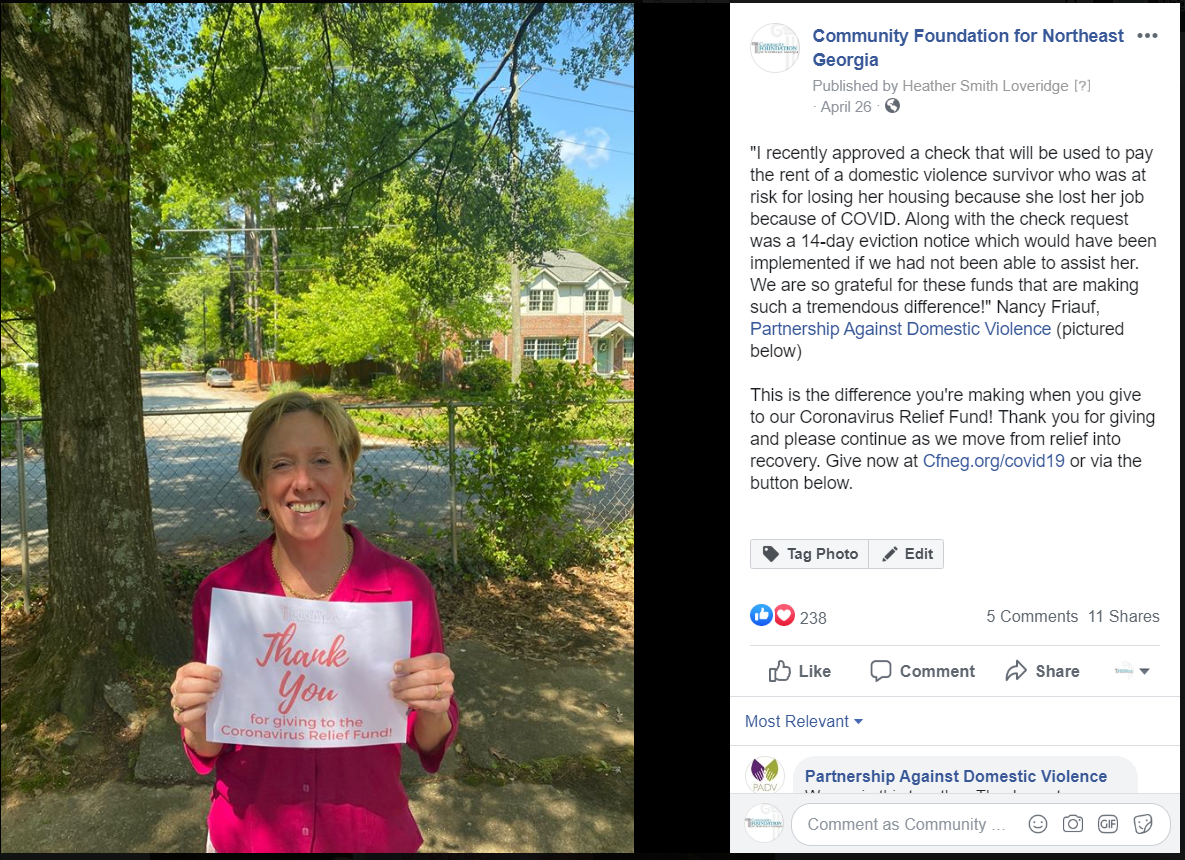Edit the post with Edit button
Screen dimensions: 1185x860
coord(906,554)
